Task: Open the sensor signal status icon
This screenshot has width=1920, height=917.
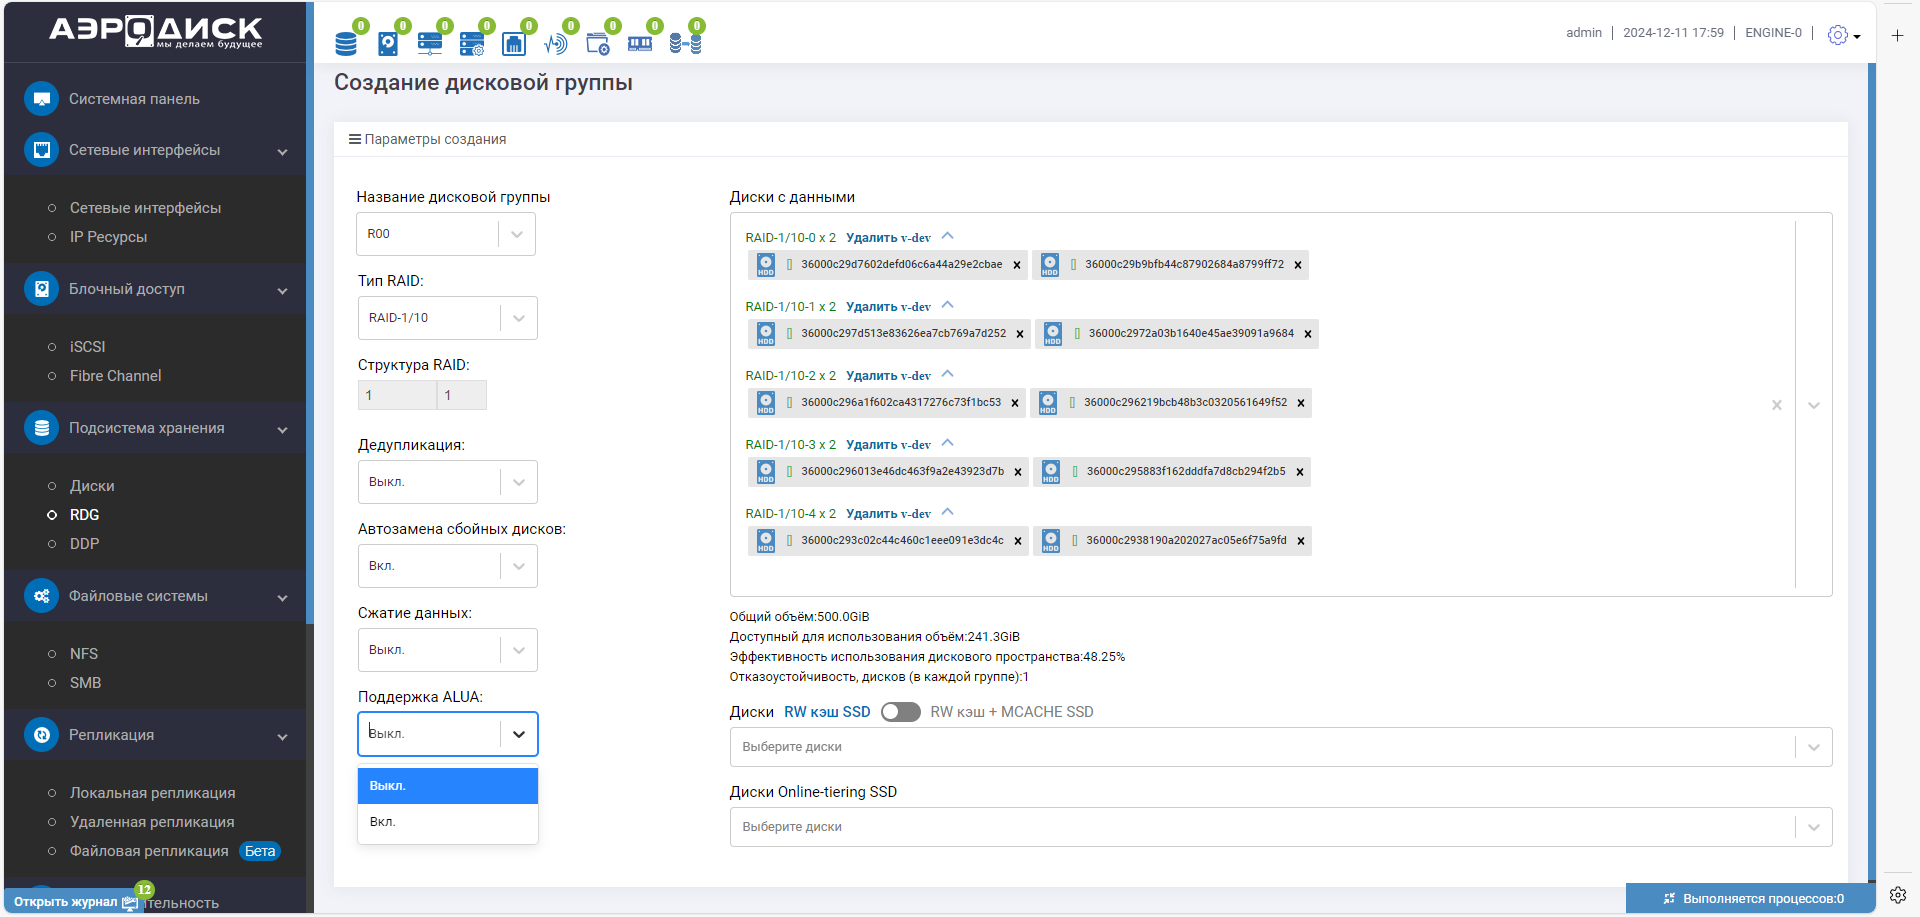Action: 555,43
